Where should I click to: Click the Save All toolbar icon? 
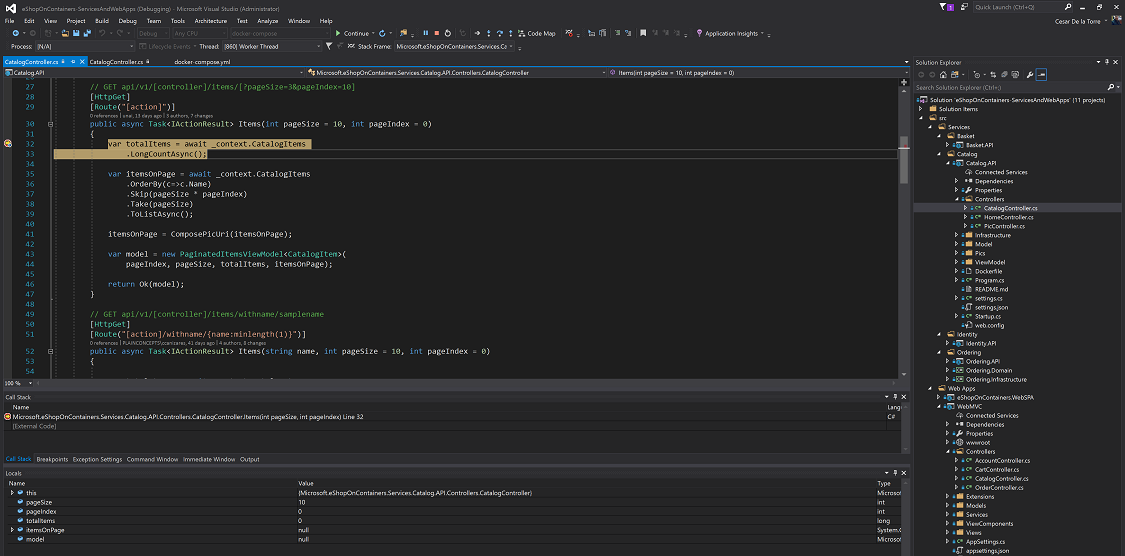pos(88,33)
